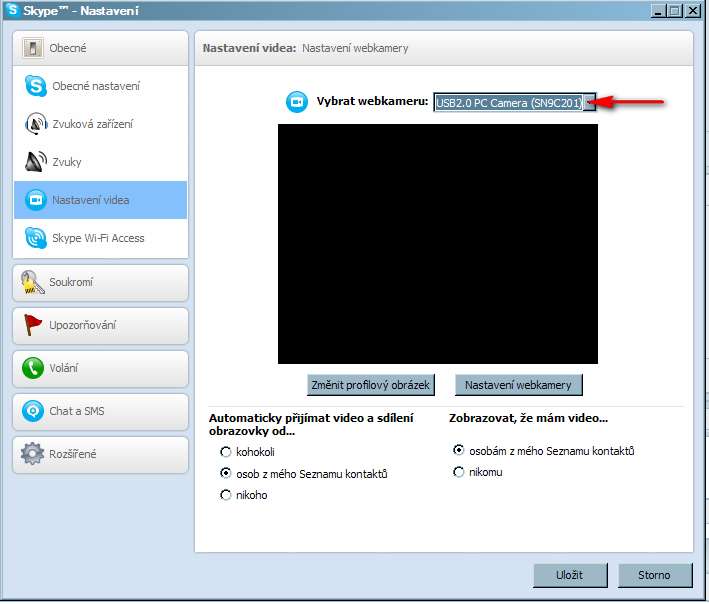Choose nikomu under Zobrazovat, že mám video
The width and height of the screenshot is (709, 604).
(x=459, y=472)
